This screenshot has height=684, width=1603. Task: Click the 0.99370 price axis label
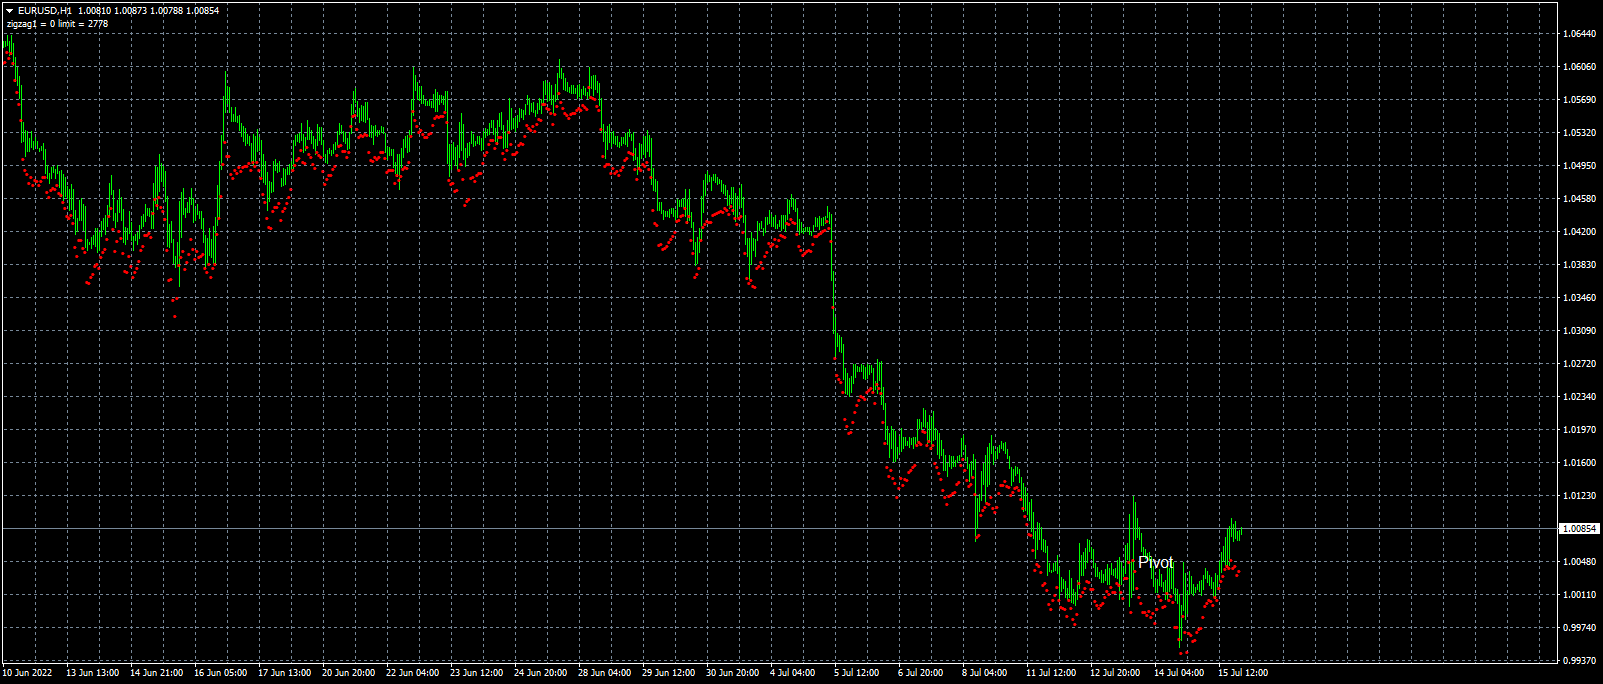(1579, 660)
